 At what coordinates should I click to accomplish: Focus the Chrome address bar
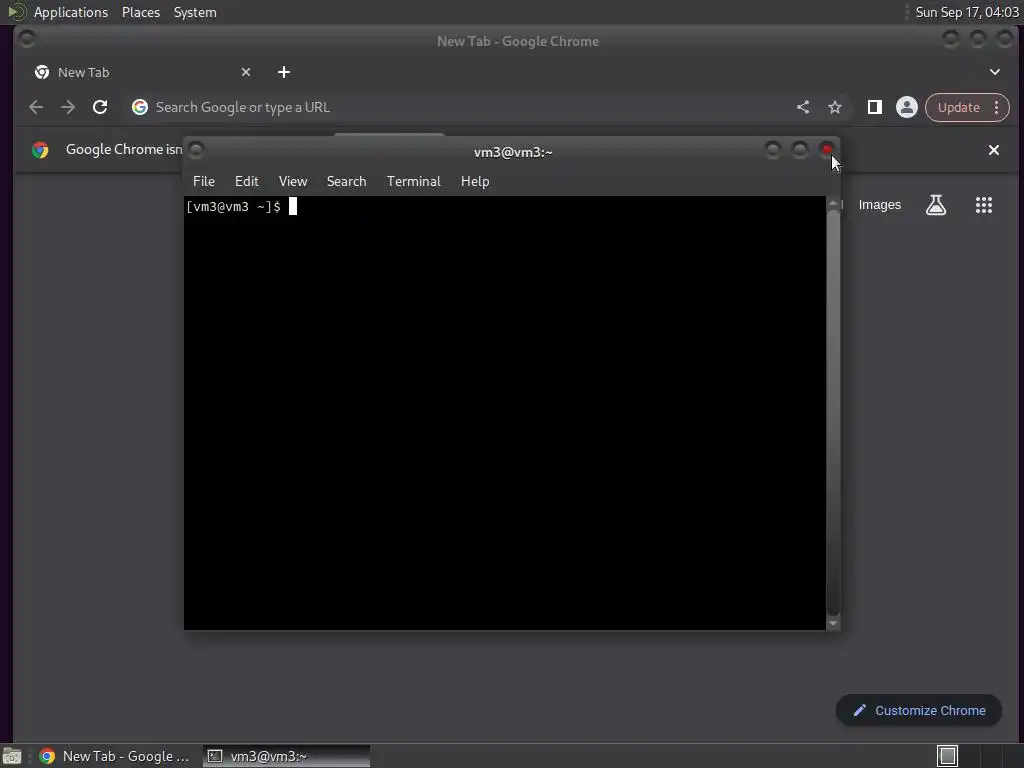(457, 107)
